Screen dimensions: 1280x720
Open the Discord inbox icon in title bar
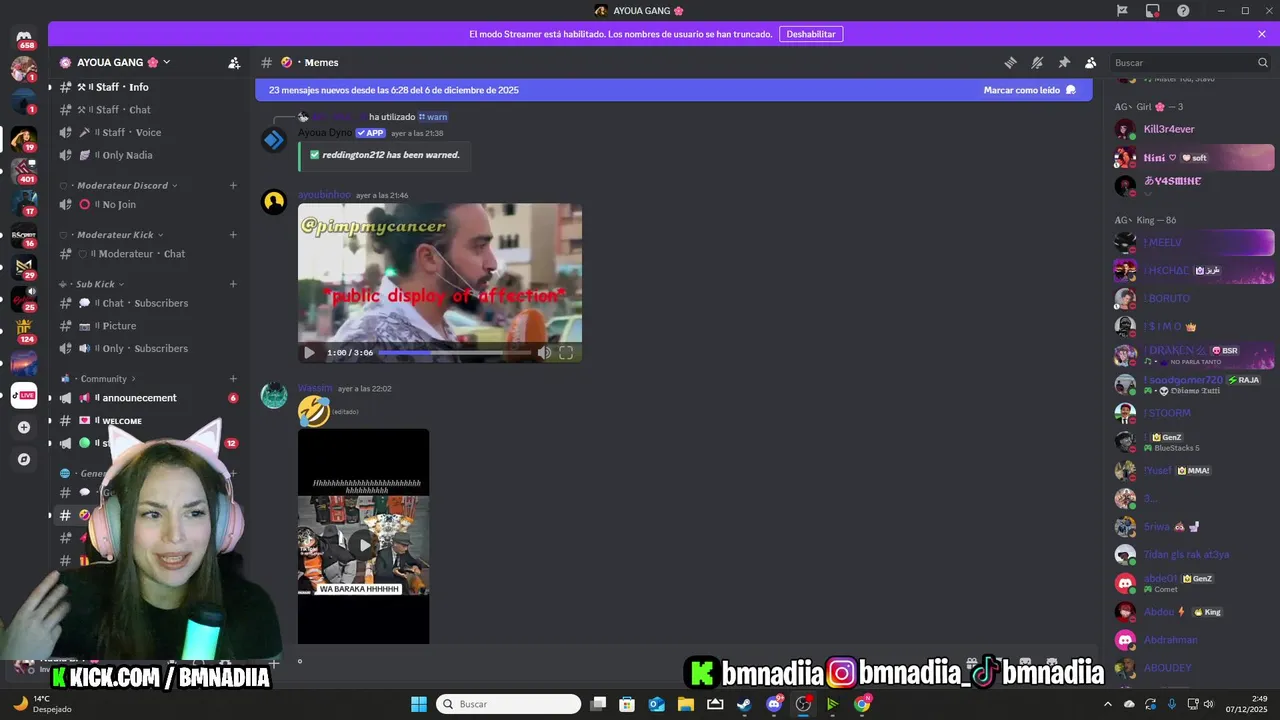(x=1153, y=10)
